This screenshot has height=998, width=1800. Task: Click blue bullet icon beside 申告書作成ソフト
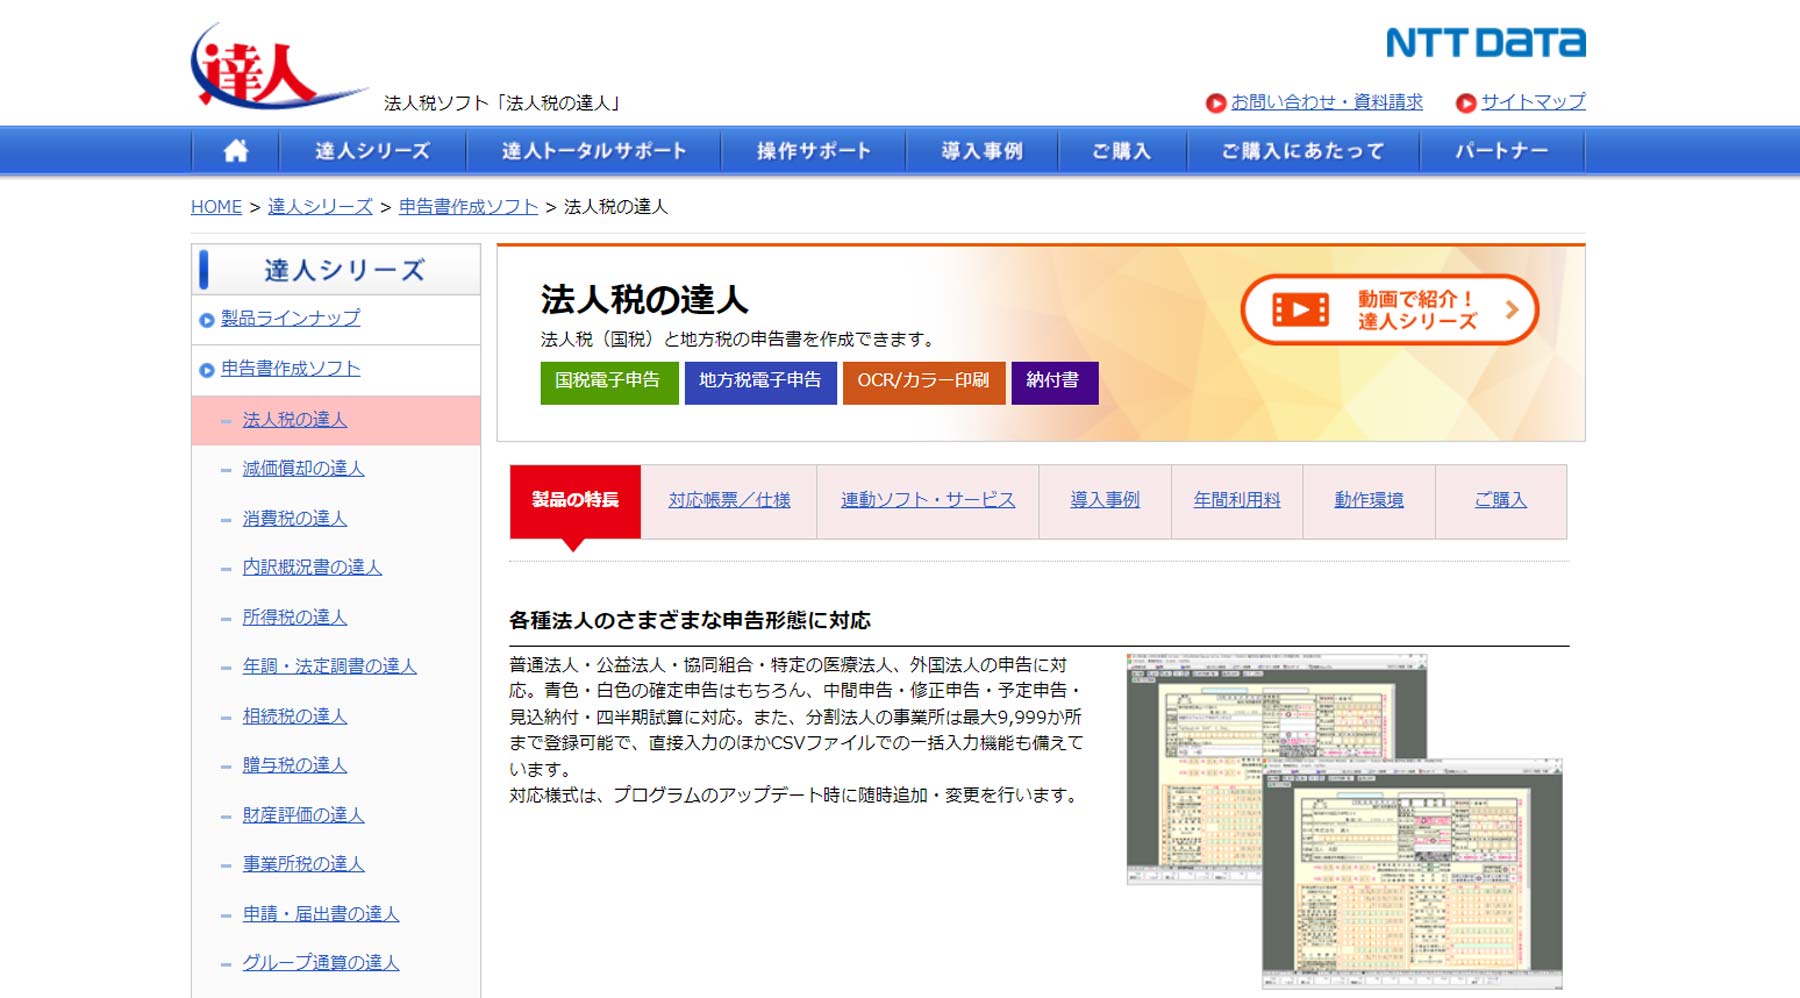[x=207, y=370]
